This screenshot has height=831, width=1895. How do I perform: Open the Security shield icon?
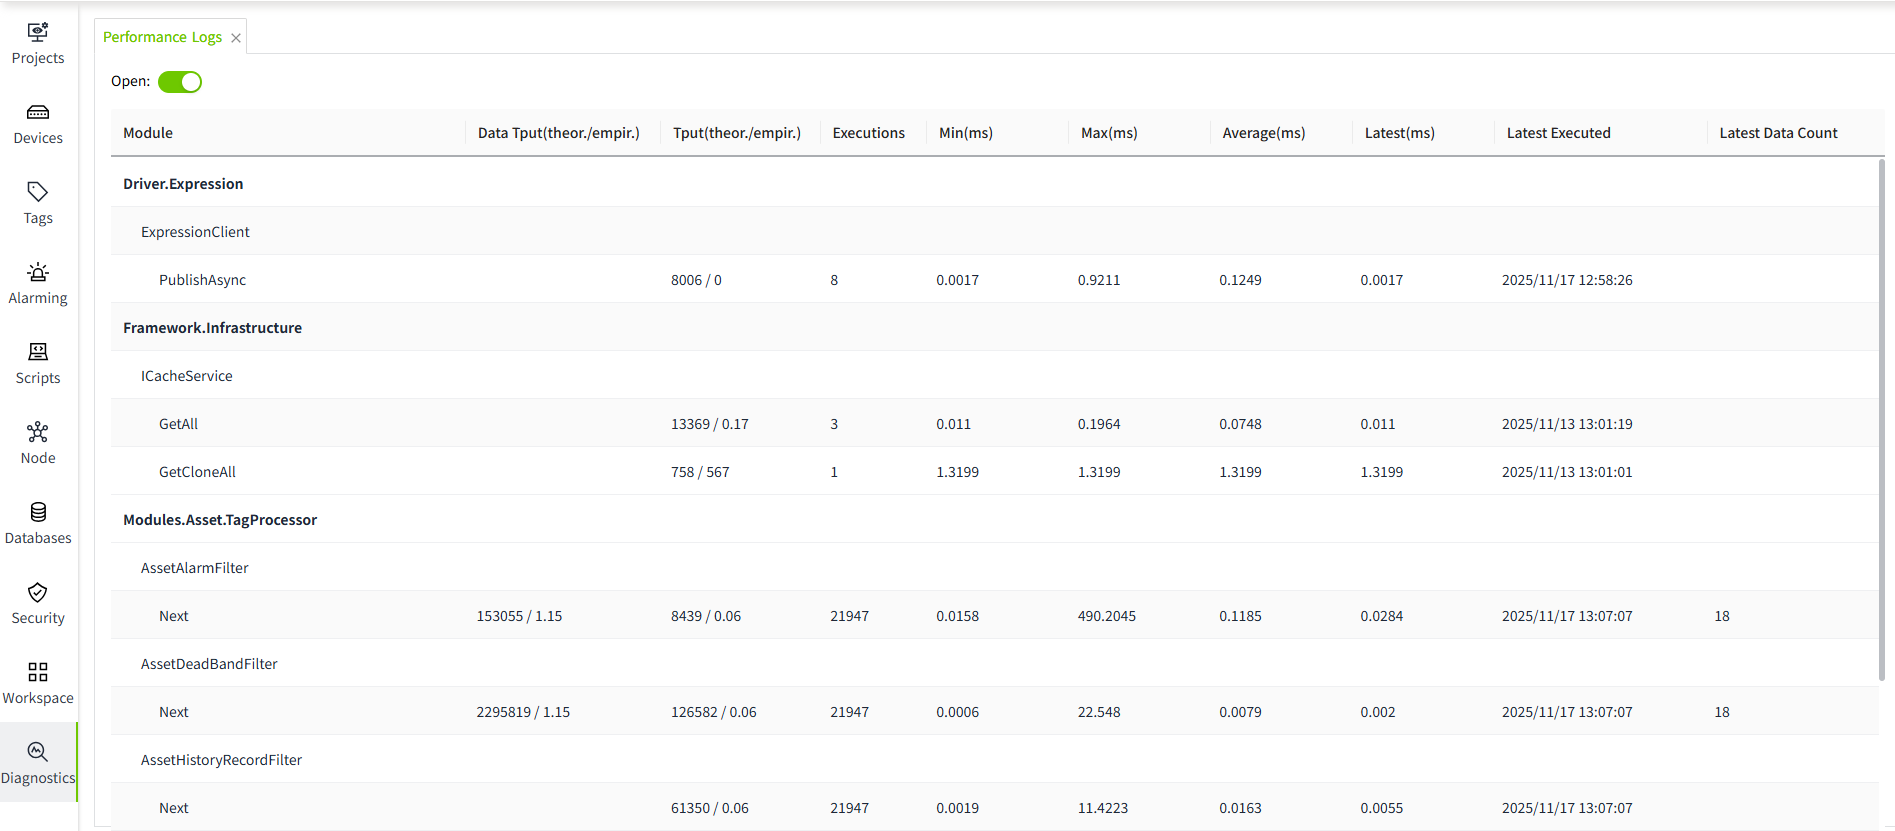click(x=38, y=592)
